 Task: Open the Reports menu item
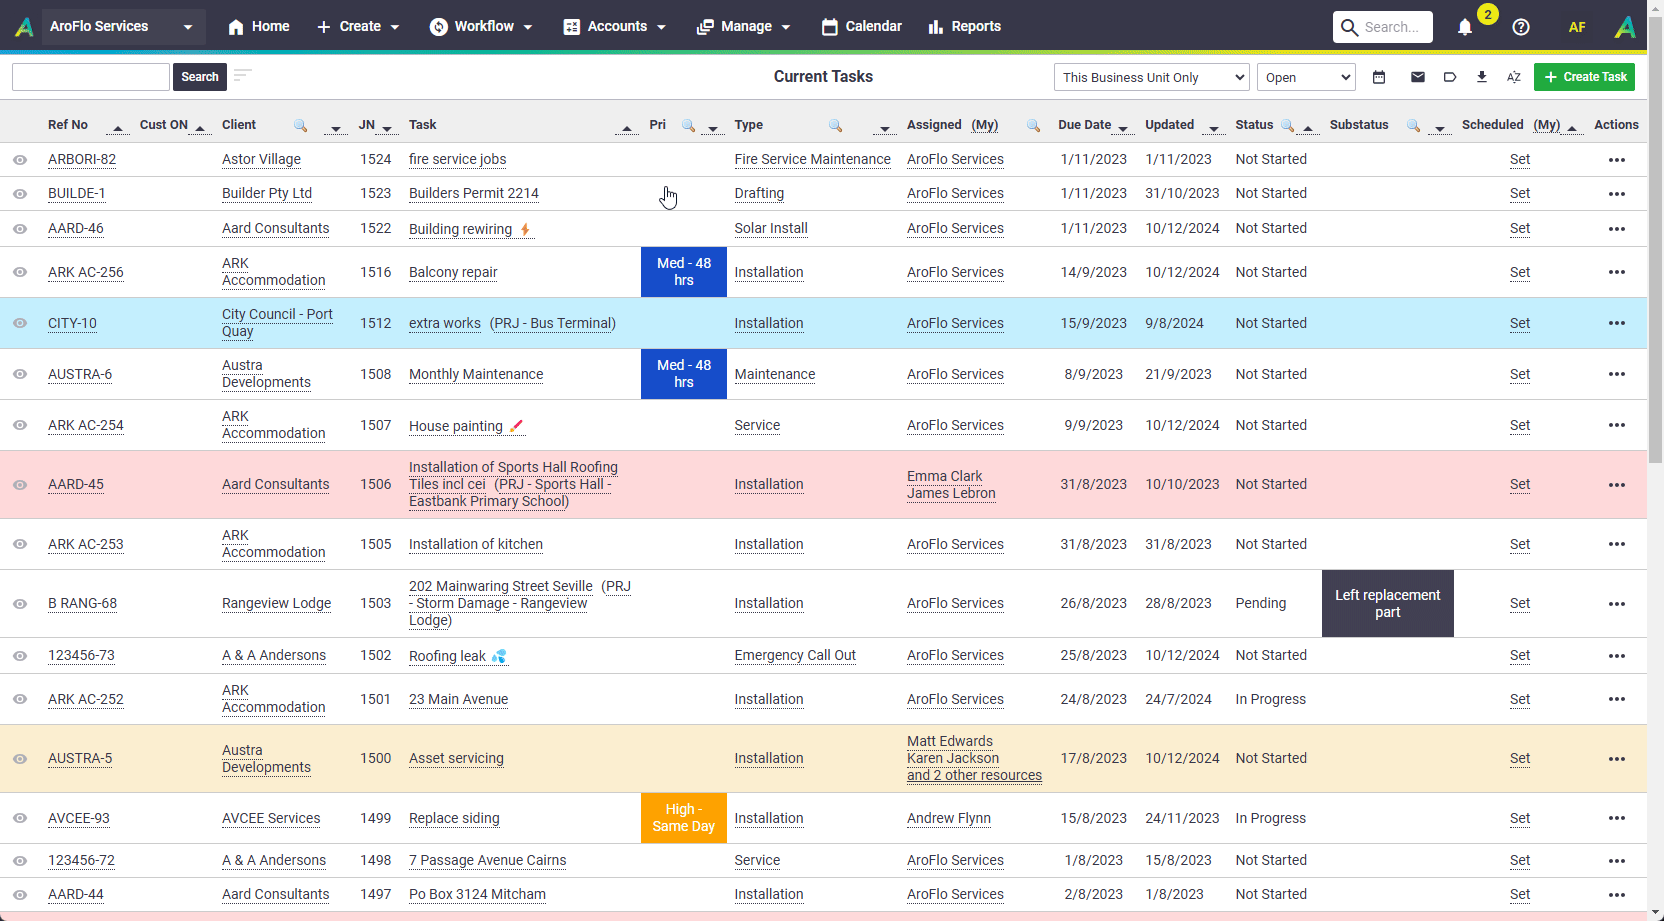tap(965, 26)
